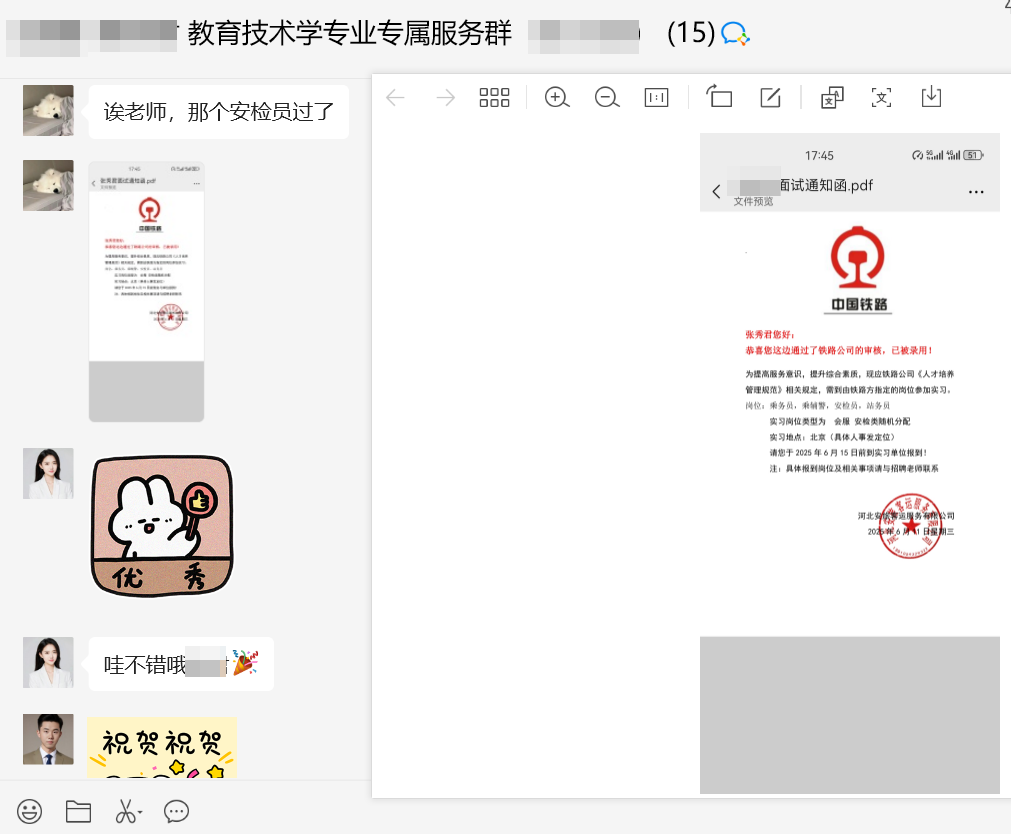Open the emoji picker
1011x834 pixels.
tap(30, 811)
